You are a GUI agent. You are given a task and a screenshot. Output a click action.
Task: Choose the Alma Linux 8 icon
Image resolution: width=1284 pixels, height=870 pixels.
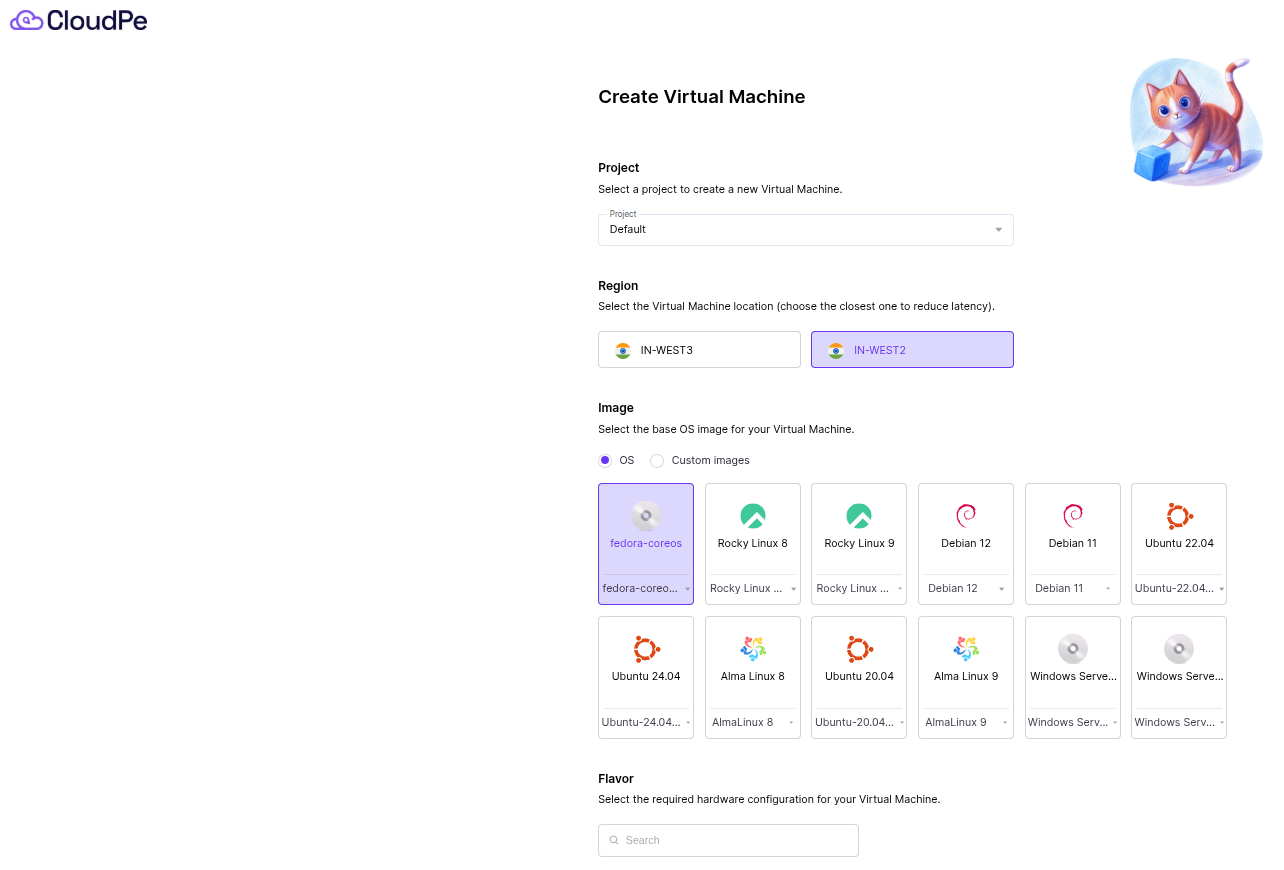point(752,649)
